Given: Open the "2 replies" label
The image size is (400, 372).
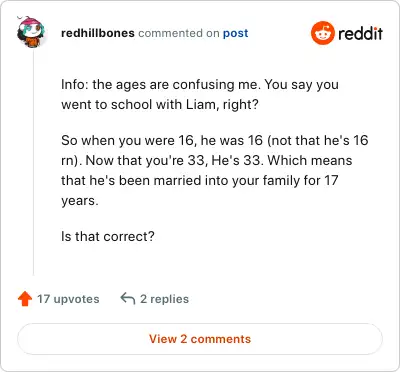Looking at the screenshot, I should [164, 299].
